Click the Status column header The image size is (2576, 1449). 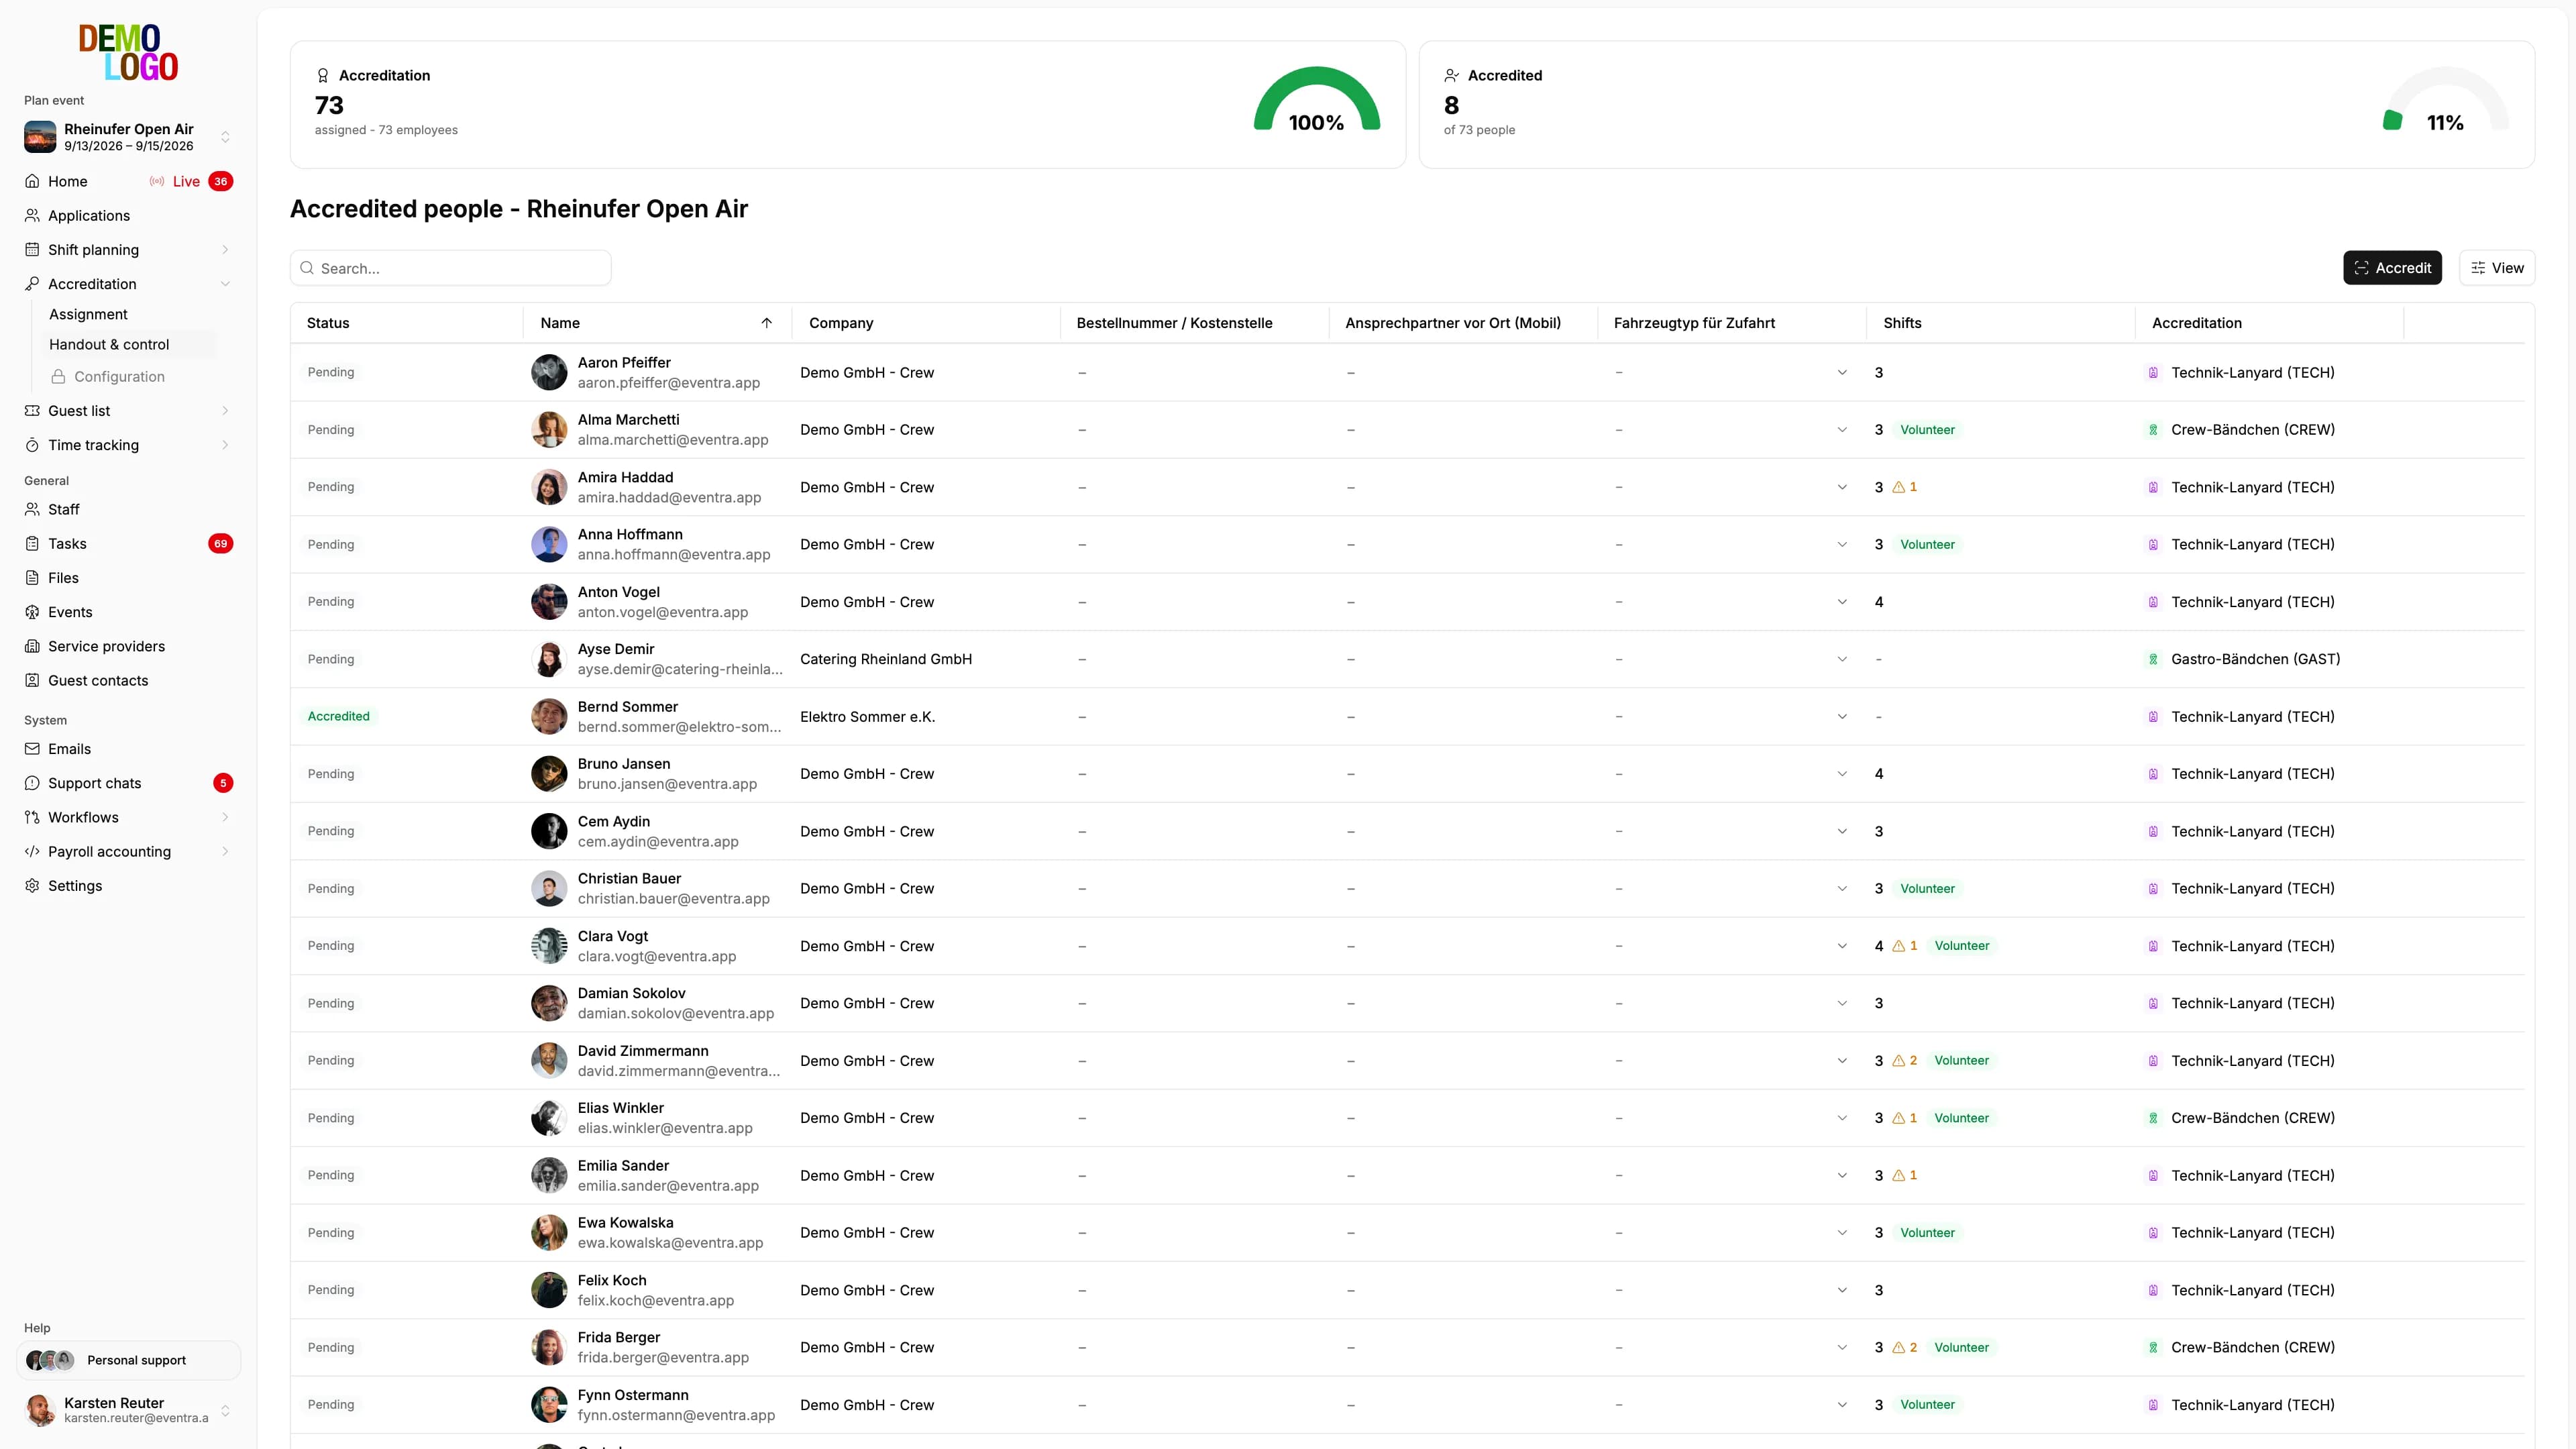coord(328,323)
